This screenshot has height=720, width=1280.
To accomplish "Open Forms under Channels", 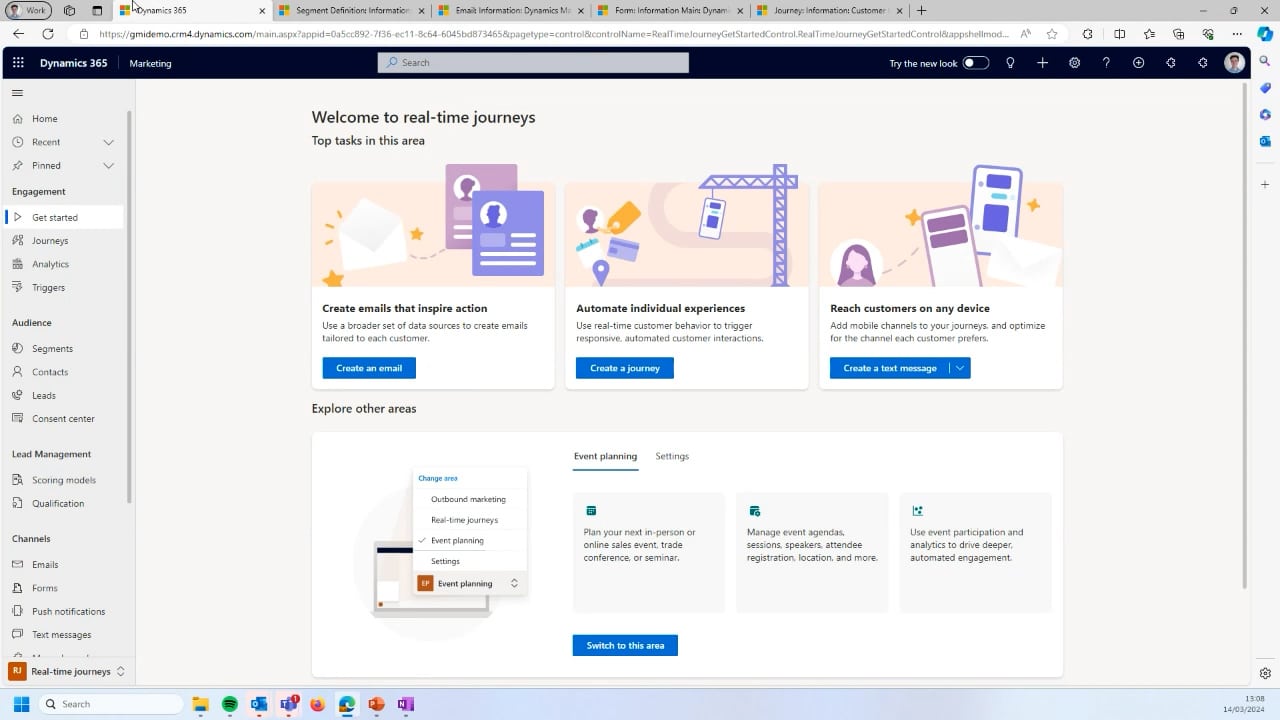I will 45,588.
